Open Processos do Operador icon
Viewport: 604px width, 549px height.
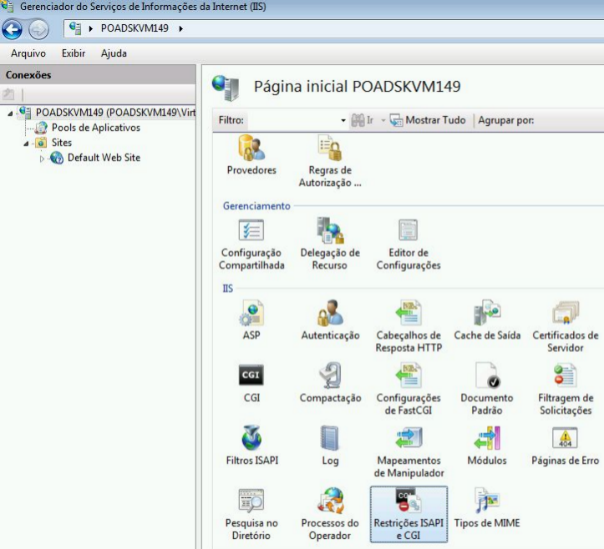(x=330, y=500)
